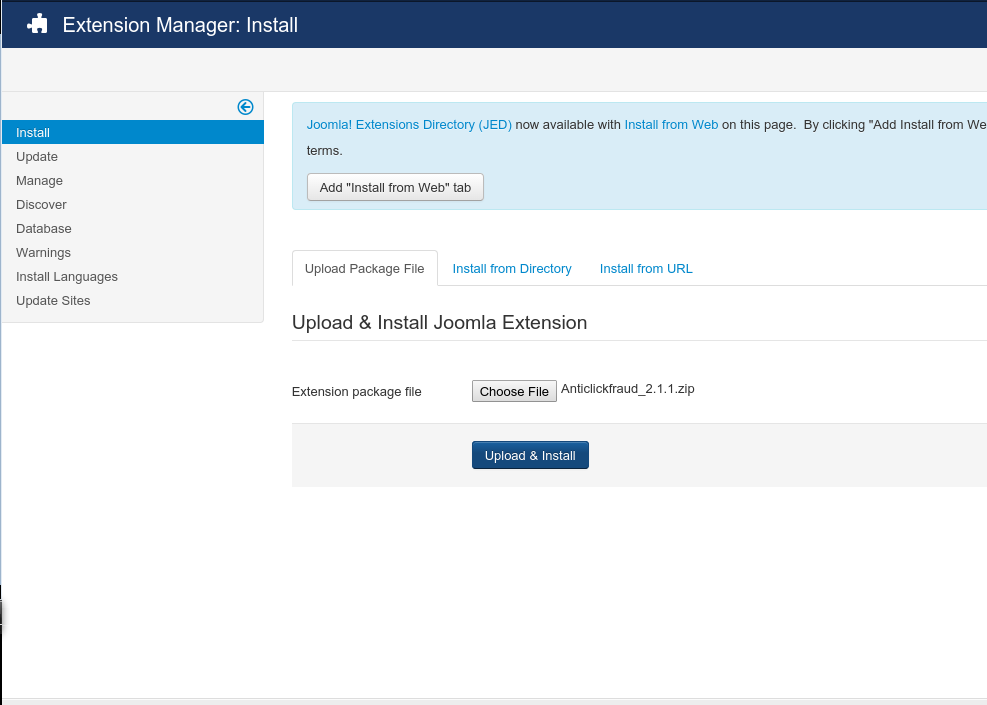Click the puzzle piece extension icon
987x705 pixels.
click(x=37, y=24)
